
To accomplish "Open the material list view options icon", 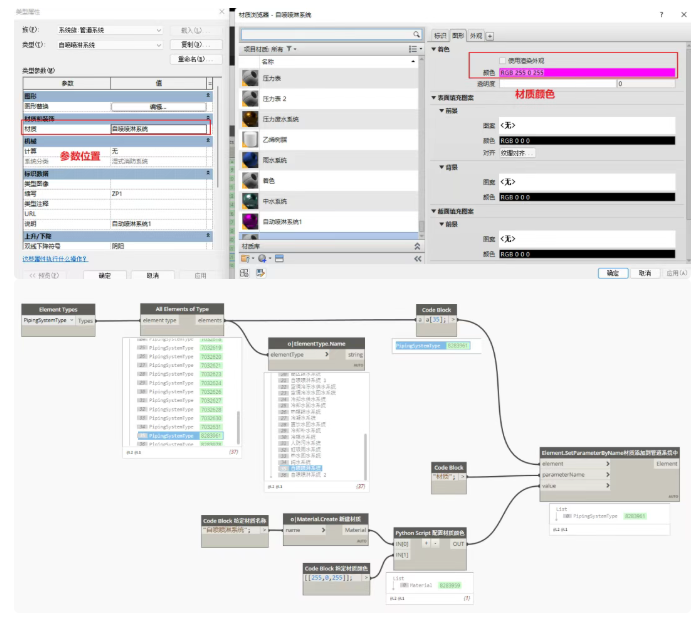I will click(414, 49).
